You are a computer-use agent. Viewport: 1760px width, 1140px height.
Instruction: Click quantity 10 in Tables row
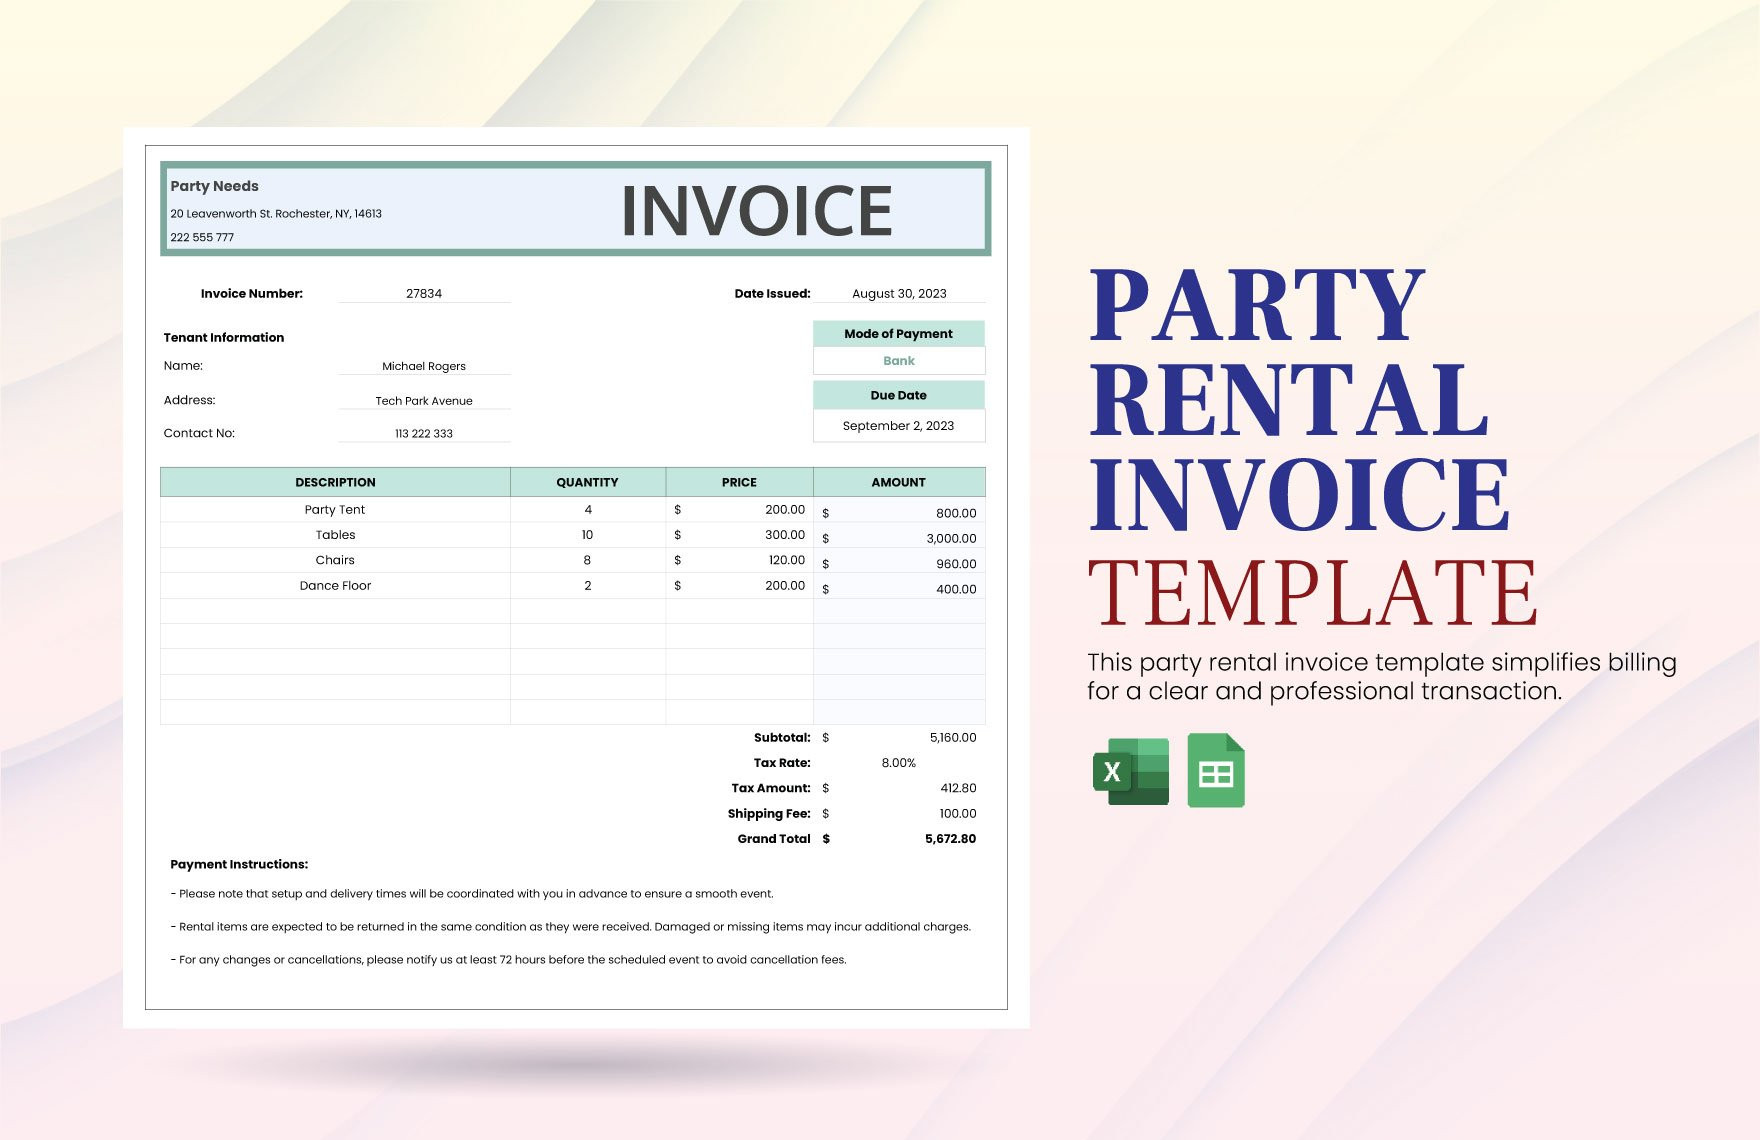tap(588, 535)
